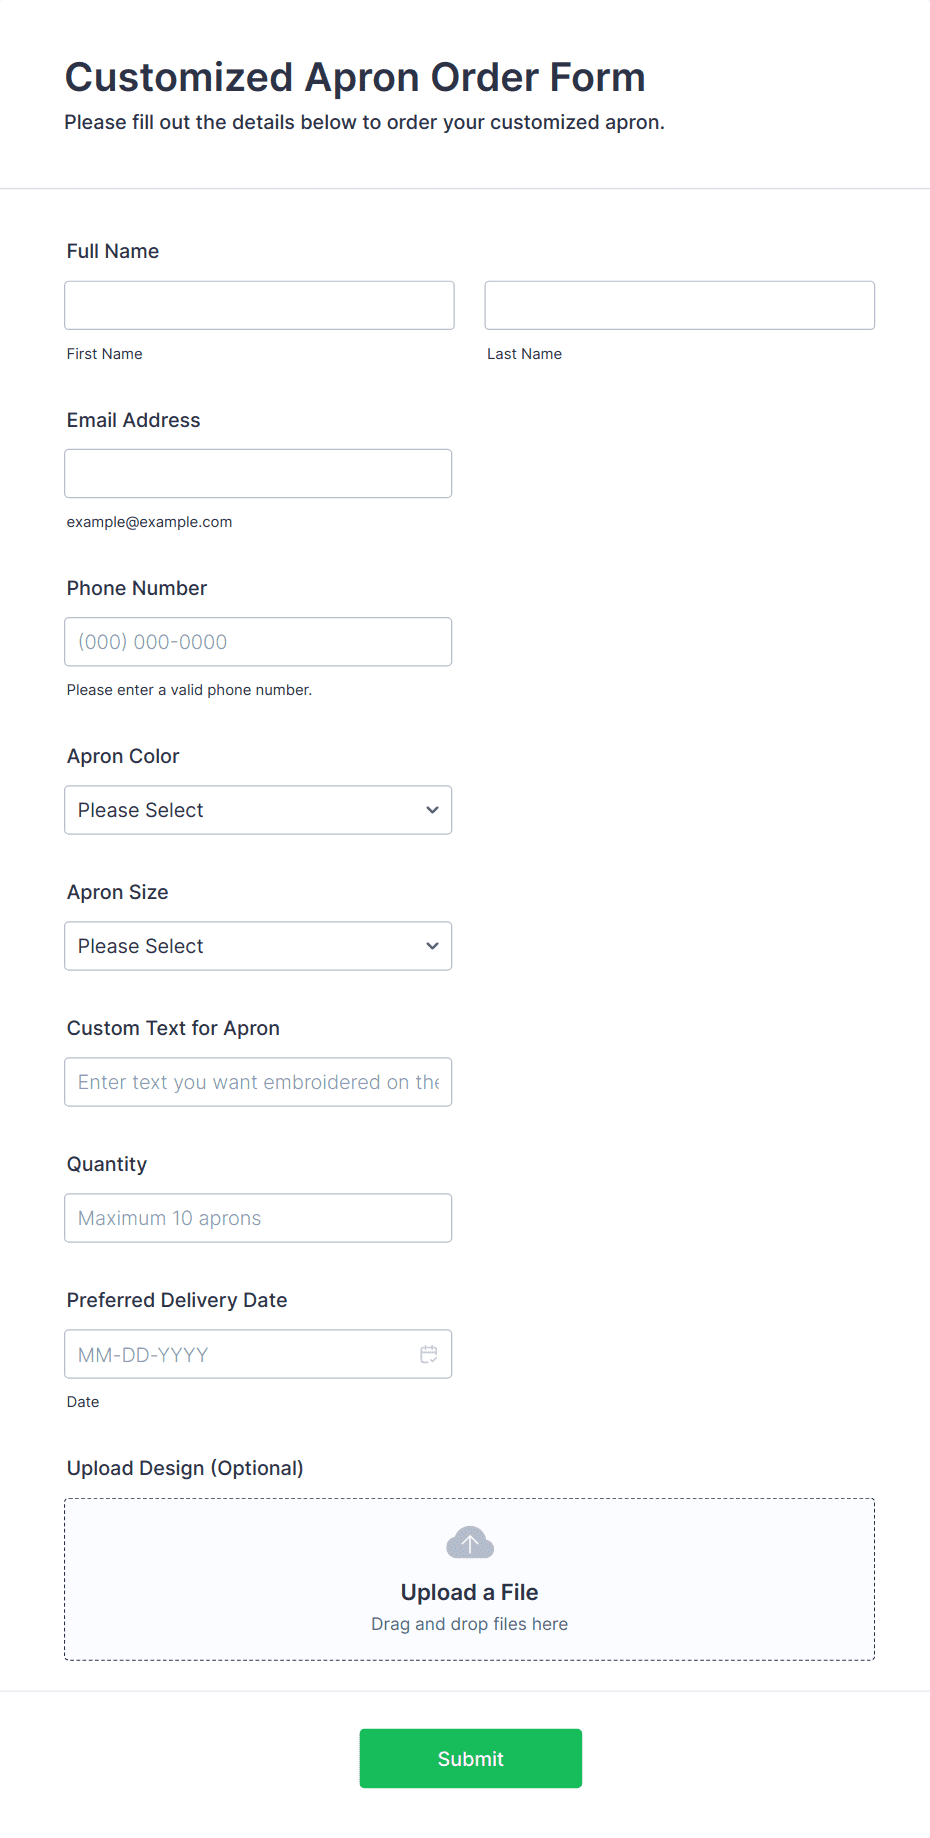Click the Upload a File text

[x=470, y=1592]
